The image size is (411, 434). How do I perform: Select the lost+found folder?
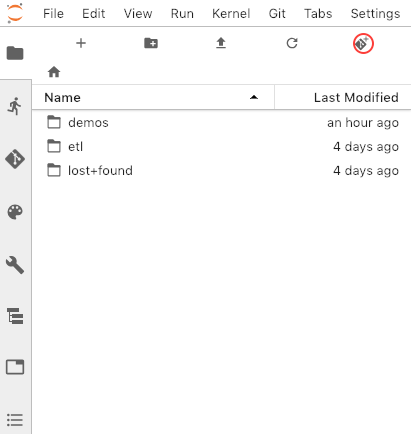tap(222, 171)
